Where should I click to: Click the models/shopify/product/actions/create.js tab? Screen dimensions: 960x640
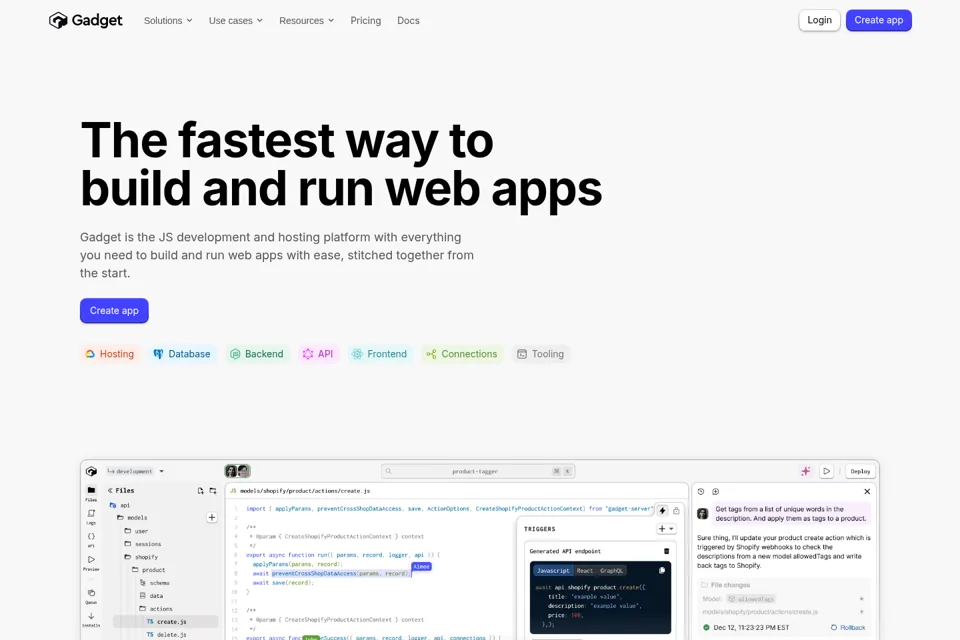(x=300, y=491)
